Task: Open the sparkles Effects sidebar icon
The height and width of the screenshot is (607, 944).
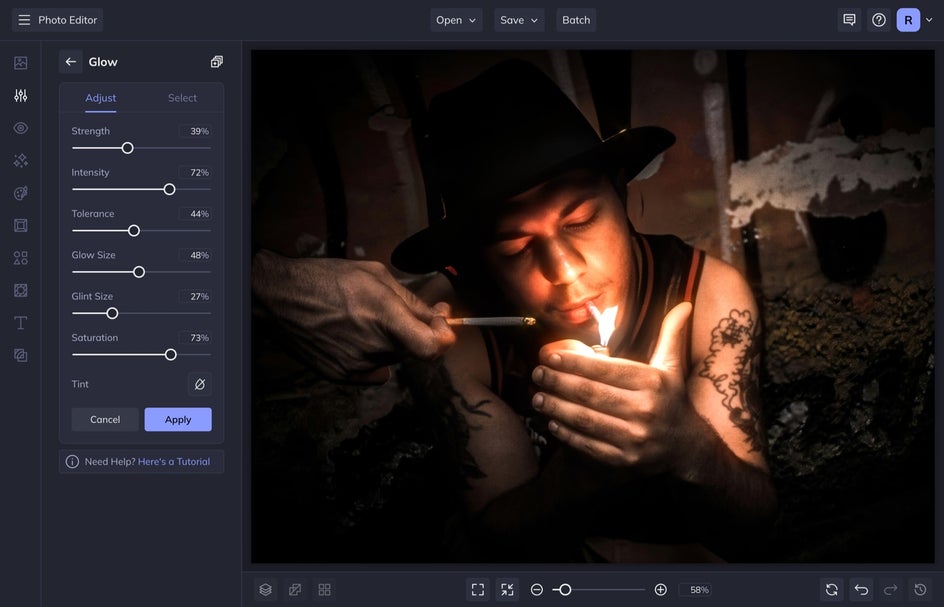Action: (x=20, y=160)
